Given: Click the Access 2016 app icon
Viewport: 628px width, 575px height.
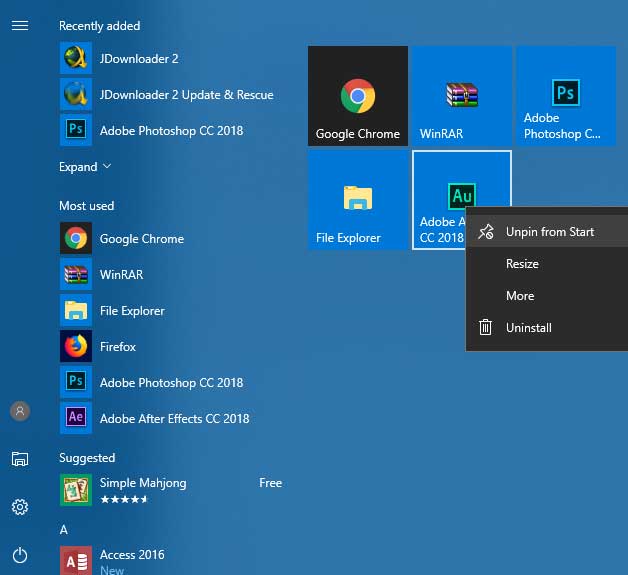Looking at the screenshot, I should [x=76, y=561].
